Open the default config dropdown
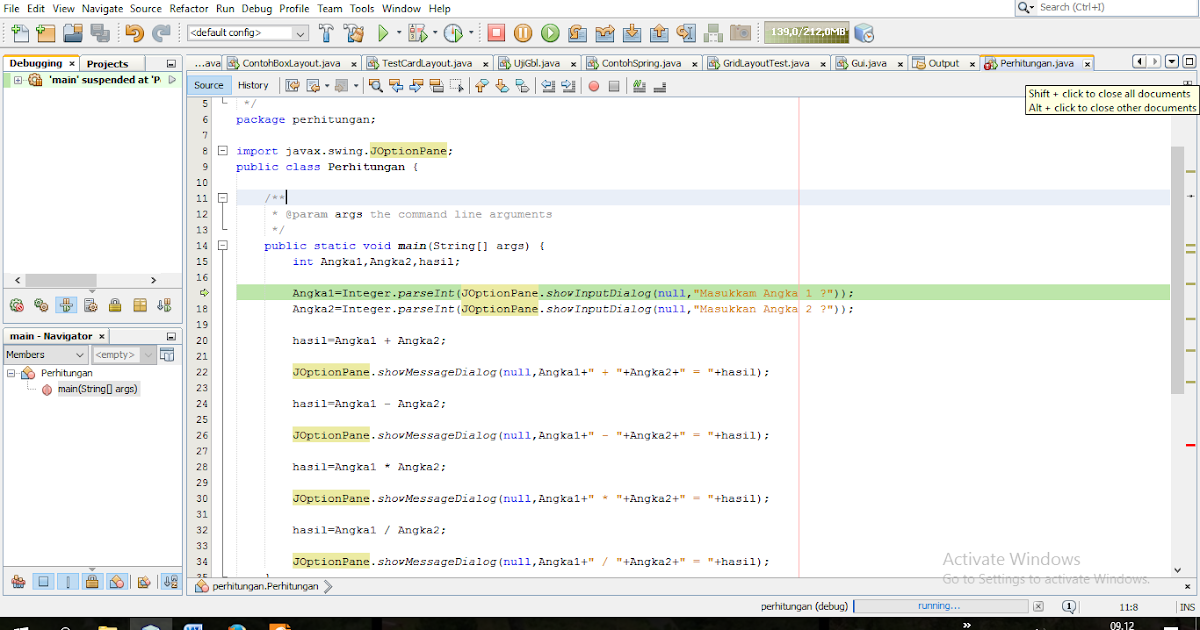Screen dimensions: 1200x630 click(247, 33)
